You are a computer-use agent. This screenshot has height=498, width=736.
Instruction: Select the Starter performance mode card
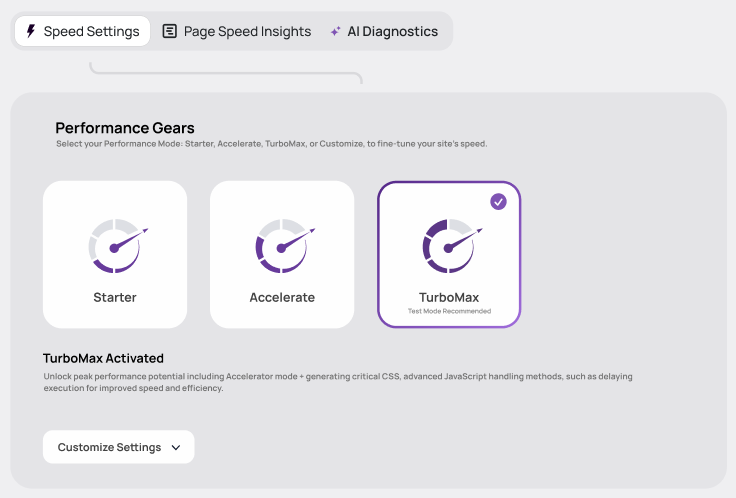115,254
